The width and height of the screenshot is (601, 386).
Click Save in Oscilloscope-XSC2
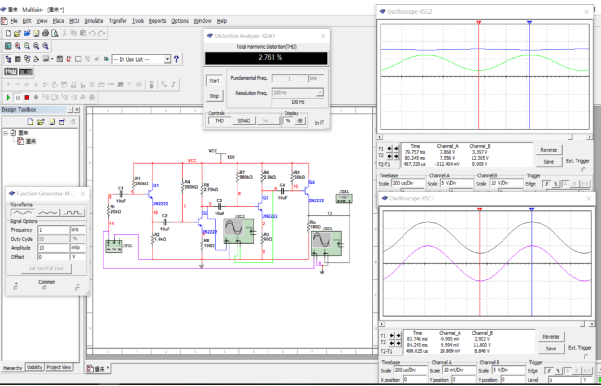(549, 162)
